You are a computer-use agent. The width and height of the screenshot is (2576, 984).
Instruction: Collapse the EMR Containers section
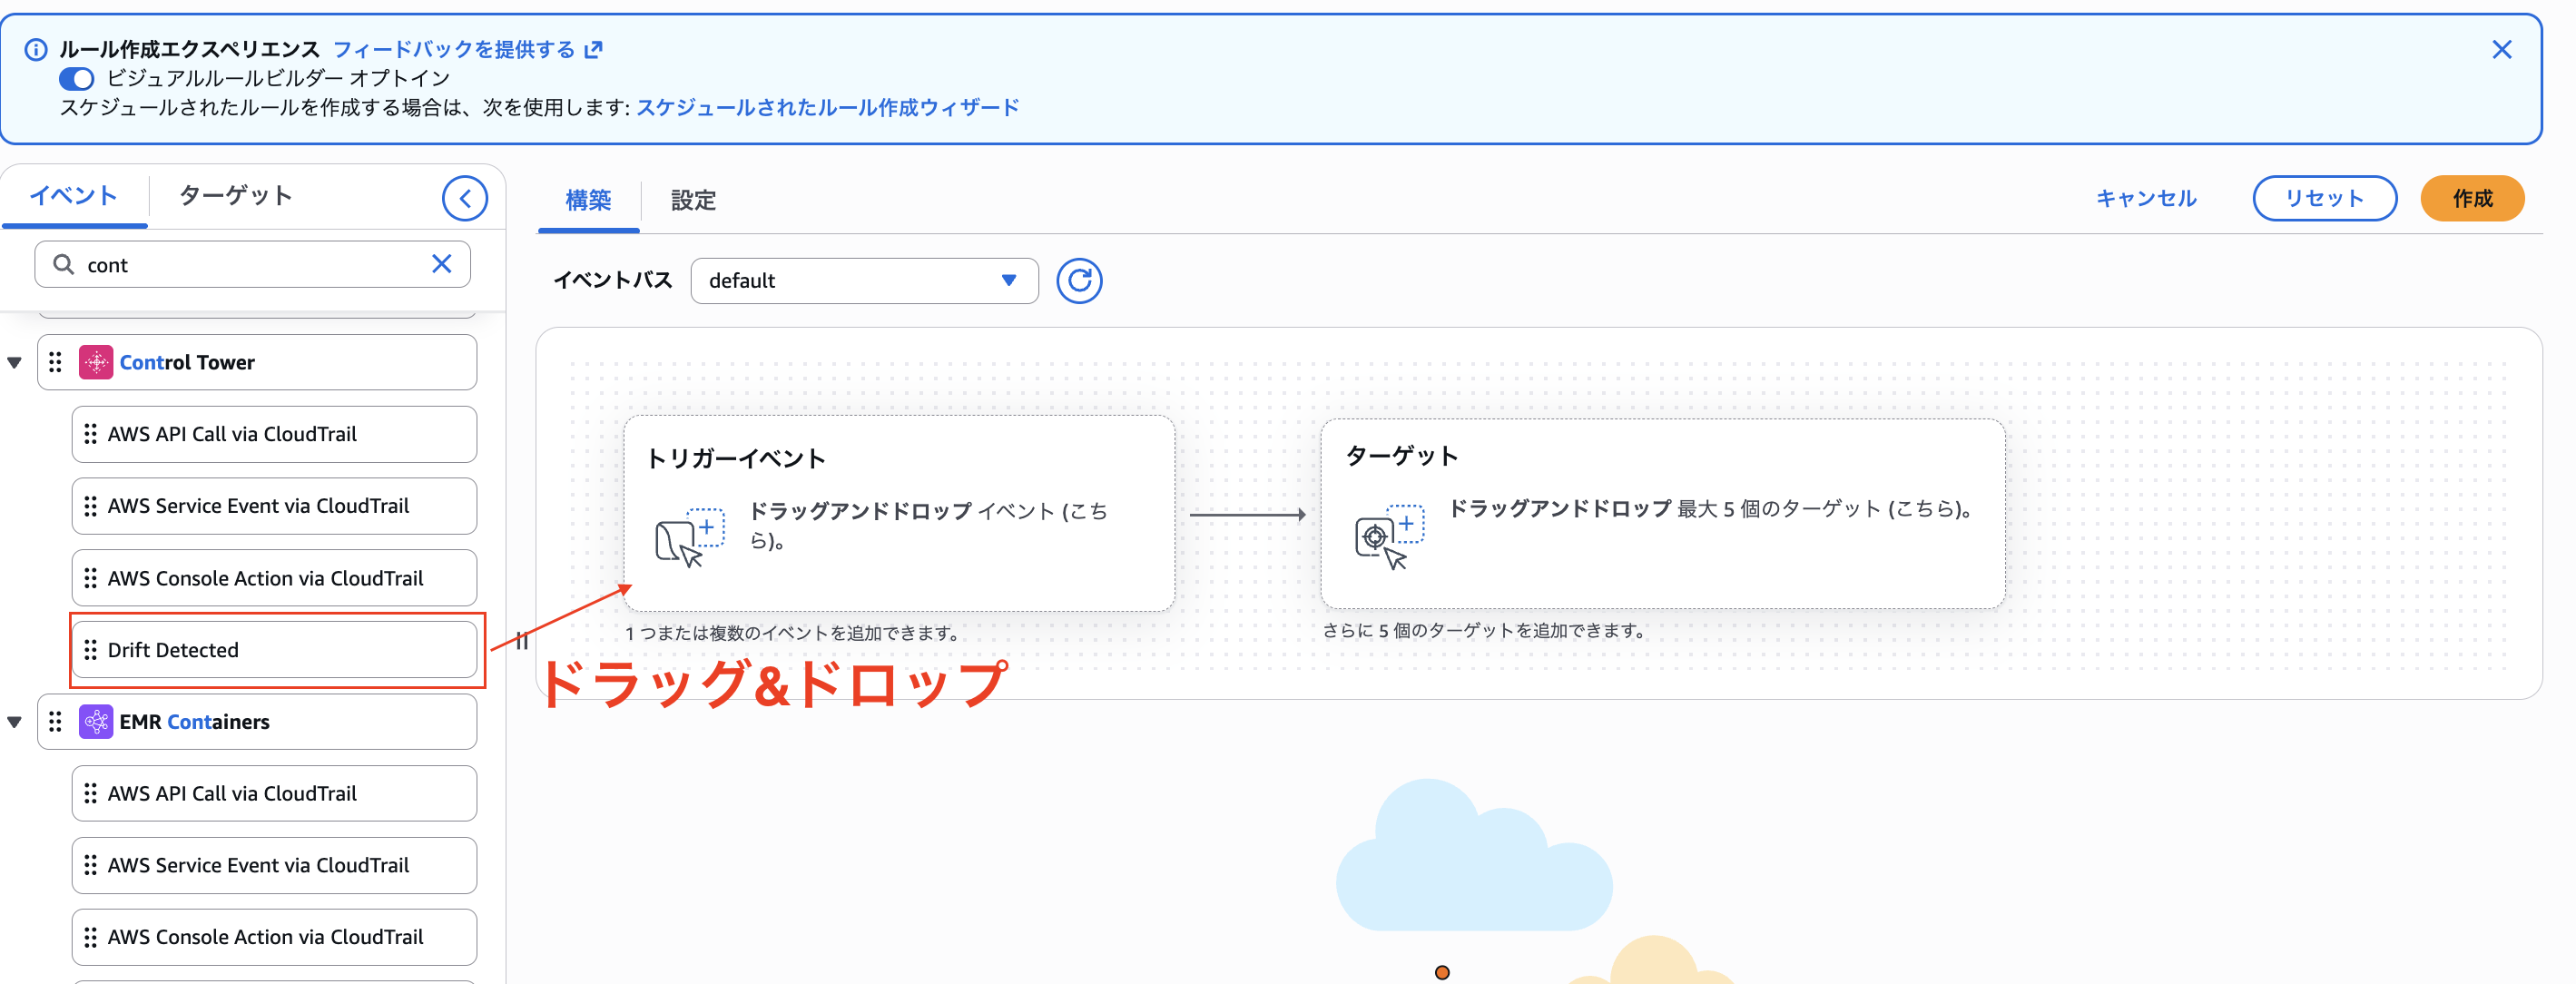[14, 721]
